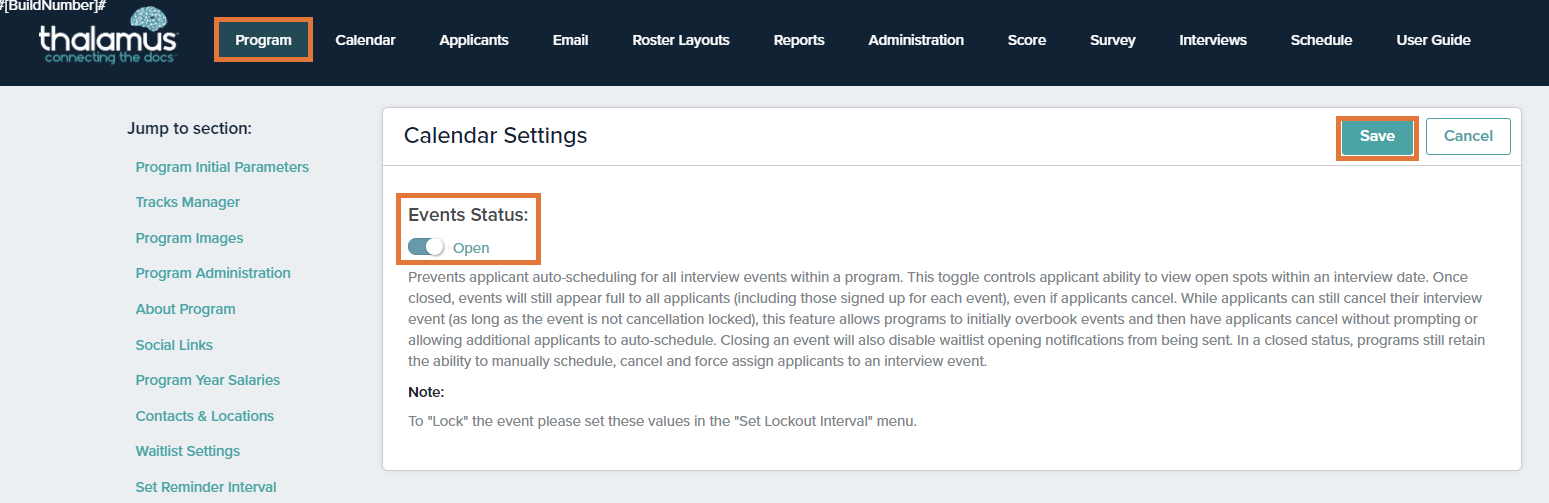Open the Administration menu

pos(916,40)
